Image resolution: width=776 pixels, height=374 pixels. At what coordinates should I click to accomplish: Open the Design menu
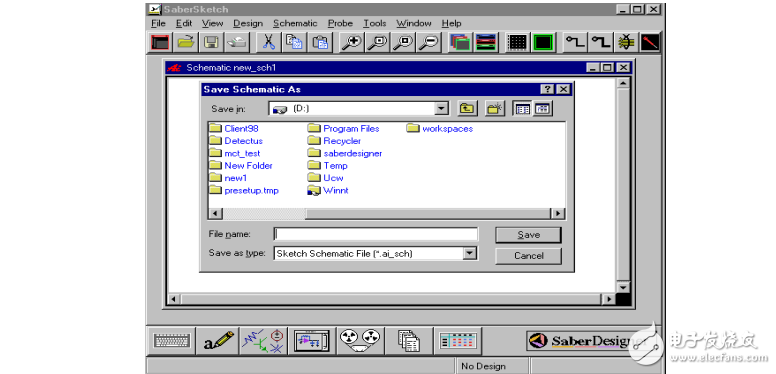point(248,23)
